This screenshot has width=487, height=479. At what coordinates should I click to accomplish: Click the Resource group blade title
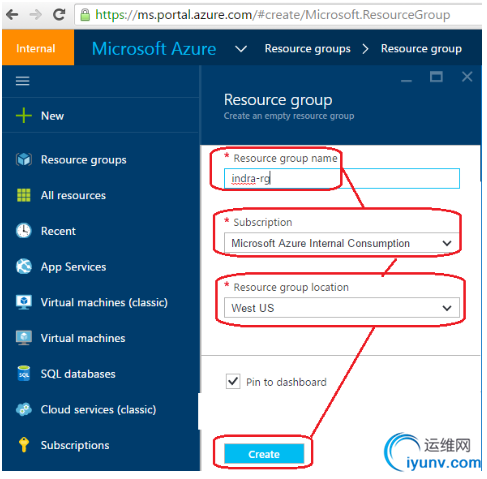(x=278, y=100)
